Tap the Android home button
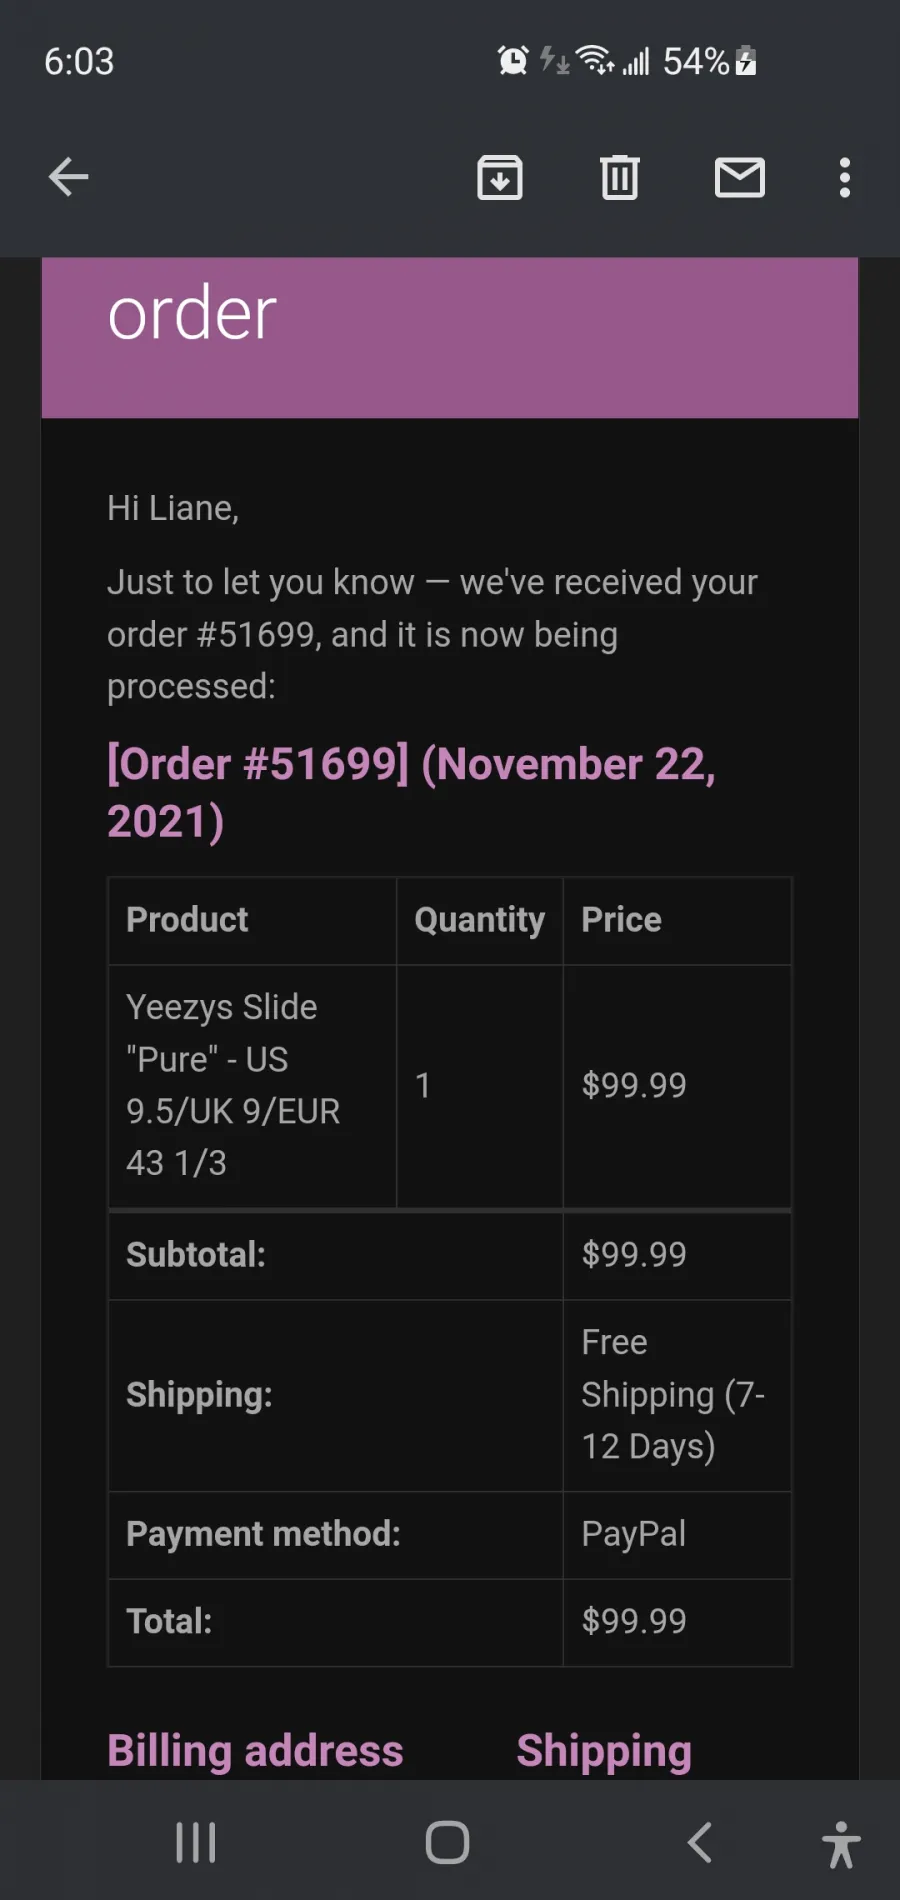Image resolution: width=900 pixels, height=1900 pixels. (x=447, y=1842)
